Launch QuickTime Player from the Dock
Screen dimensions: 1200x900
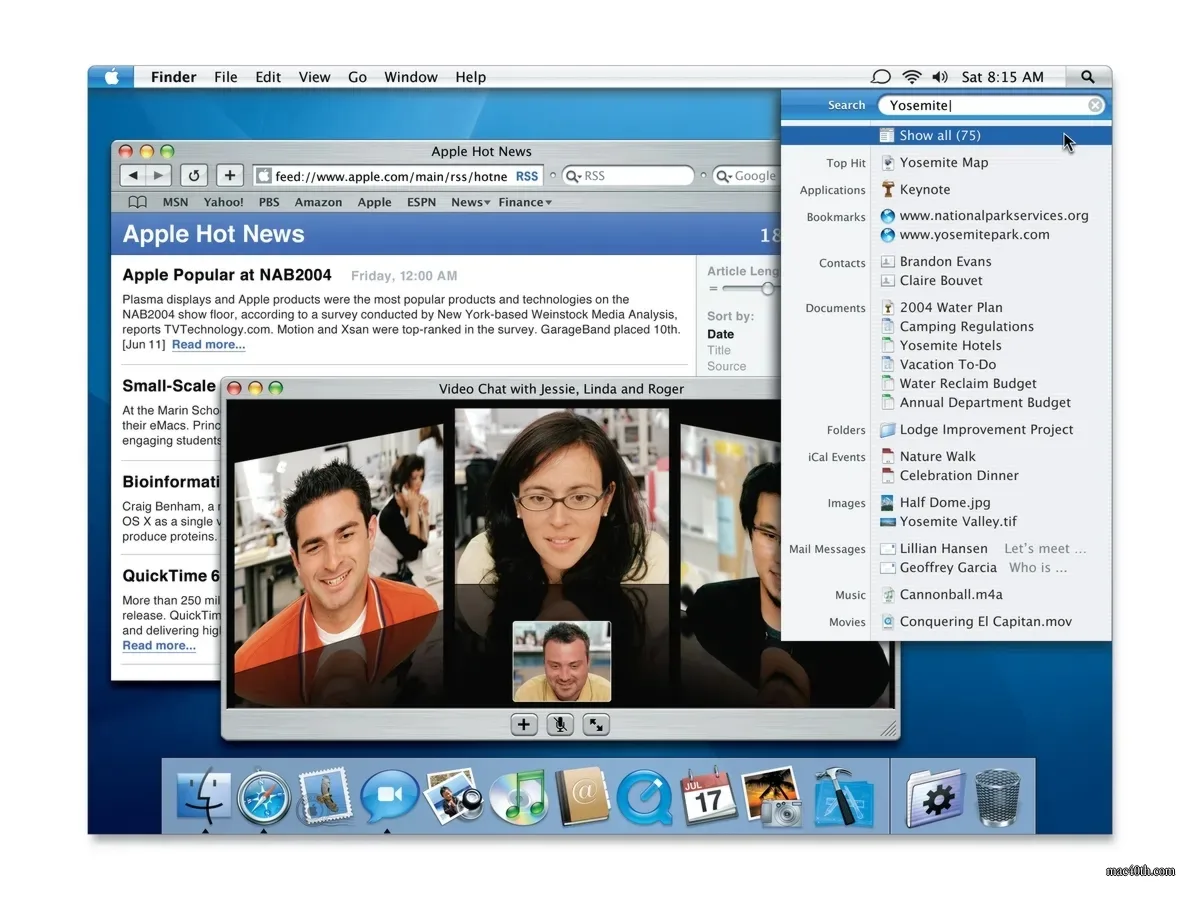(645, 797)
